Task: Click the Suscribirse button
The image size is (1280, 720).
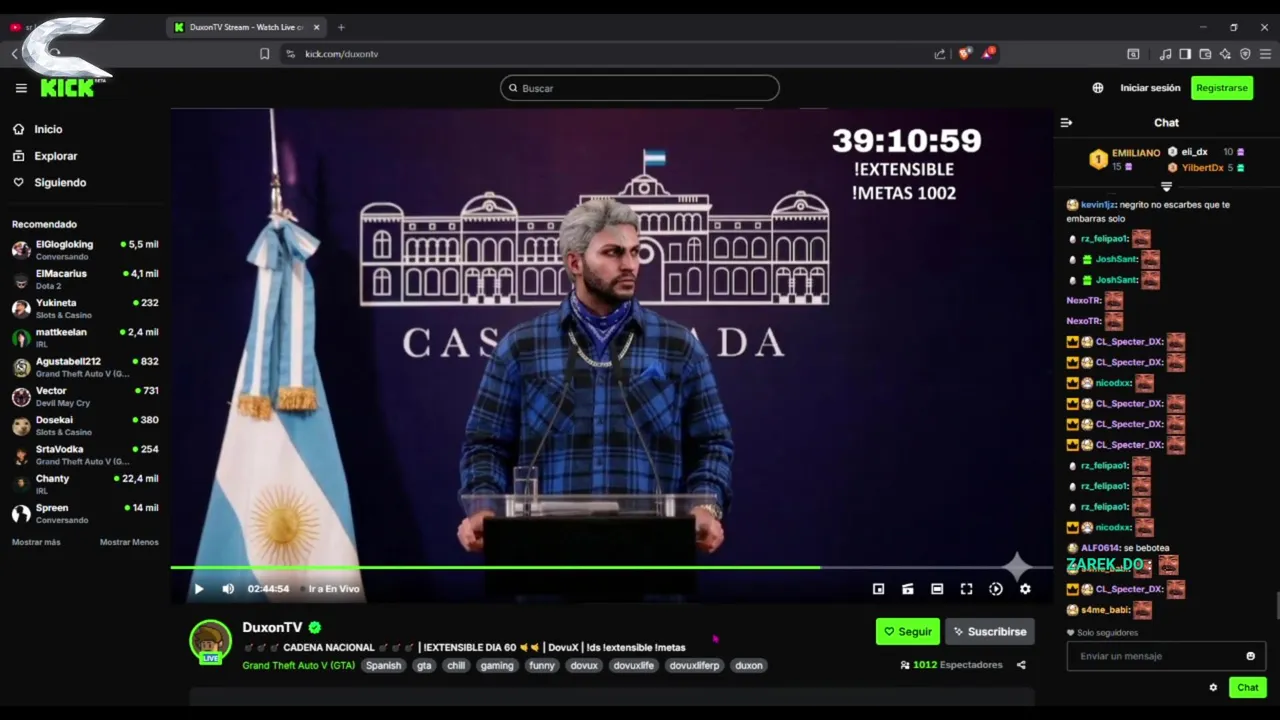Action: (x=990, y=632)
